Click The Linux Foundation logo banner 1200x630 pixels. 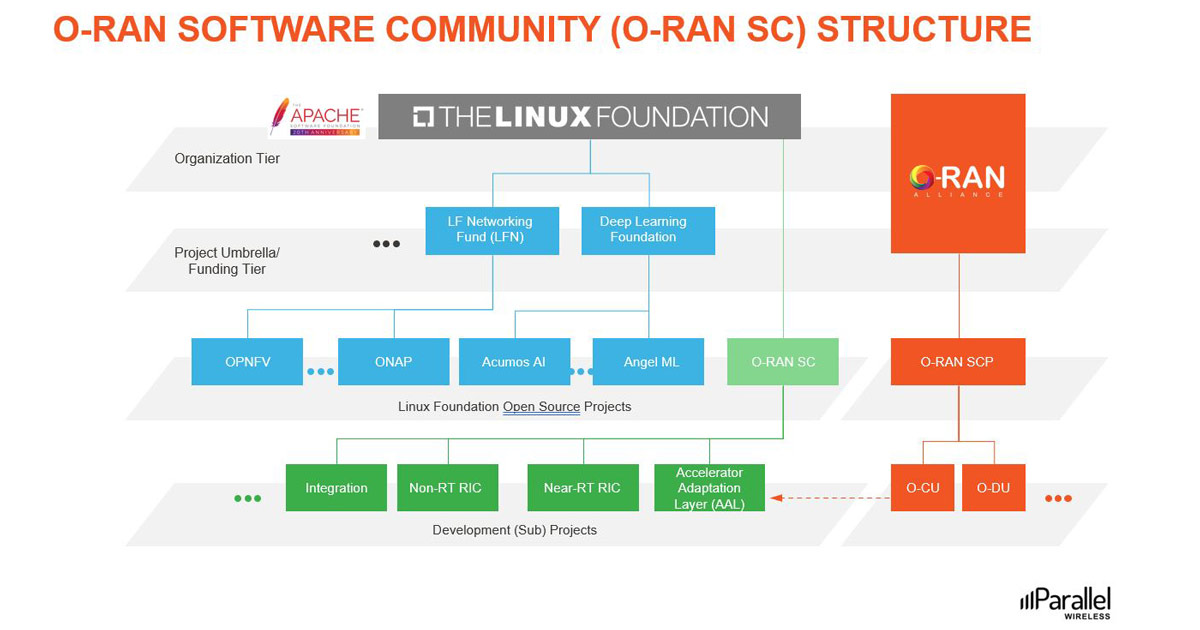[x=588, y=116]
